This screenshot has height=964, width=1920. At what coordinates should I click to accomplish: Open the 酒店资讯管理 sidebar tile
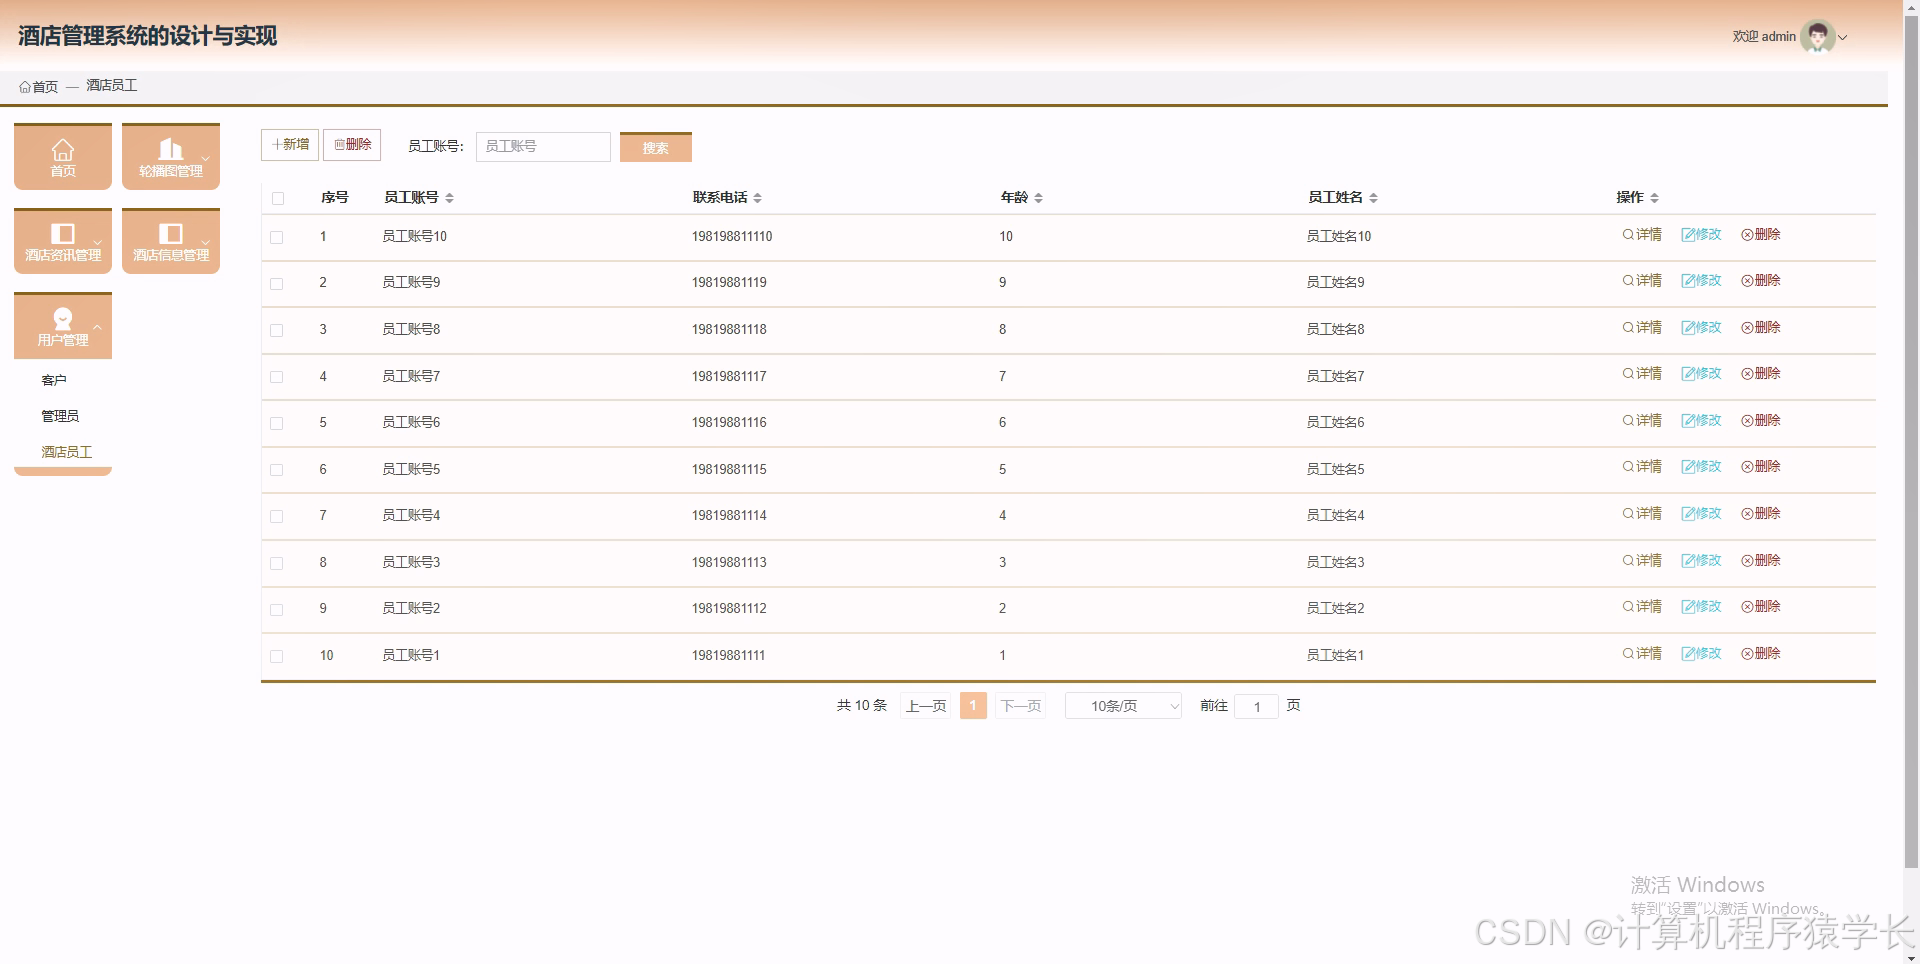(x=63, y=241)
